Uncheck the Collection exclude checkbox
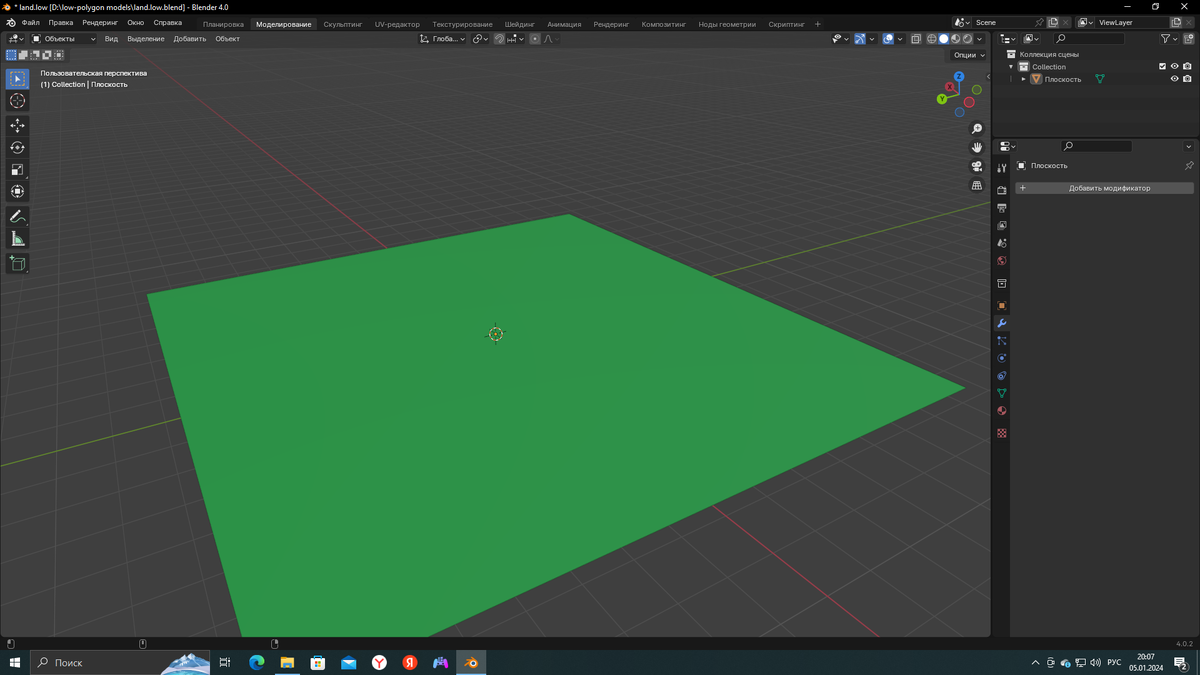 click(1162, 67)
